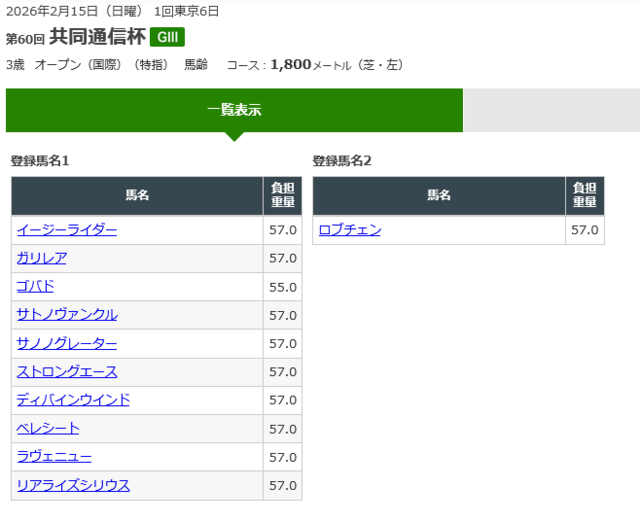
Task: View details for サトノヴァンクル
Action: pyautogui.click(x=67, y=315)
